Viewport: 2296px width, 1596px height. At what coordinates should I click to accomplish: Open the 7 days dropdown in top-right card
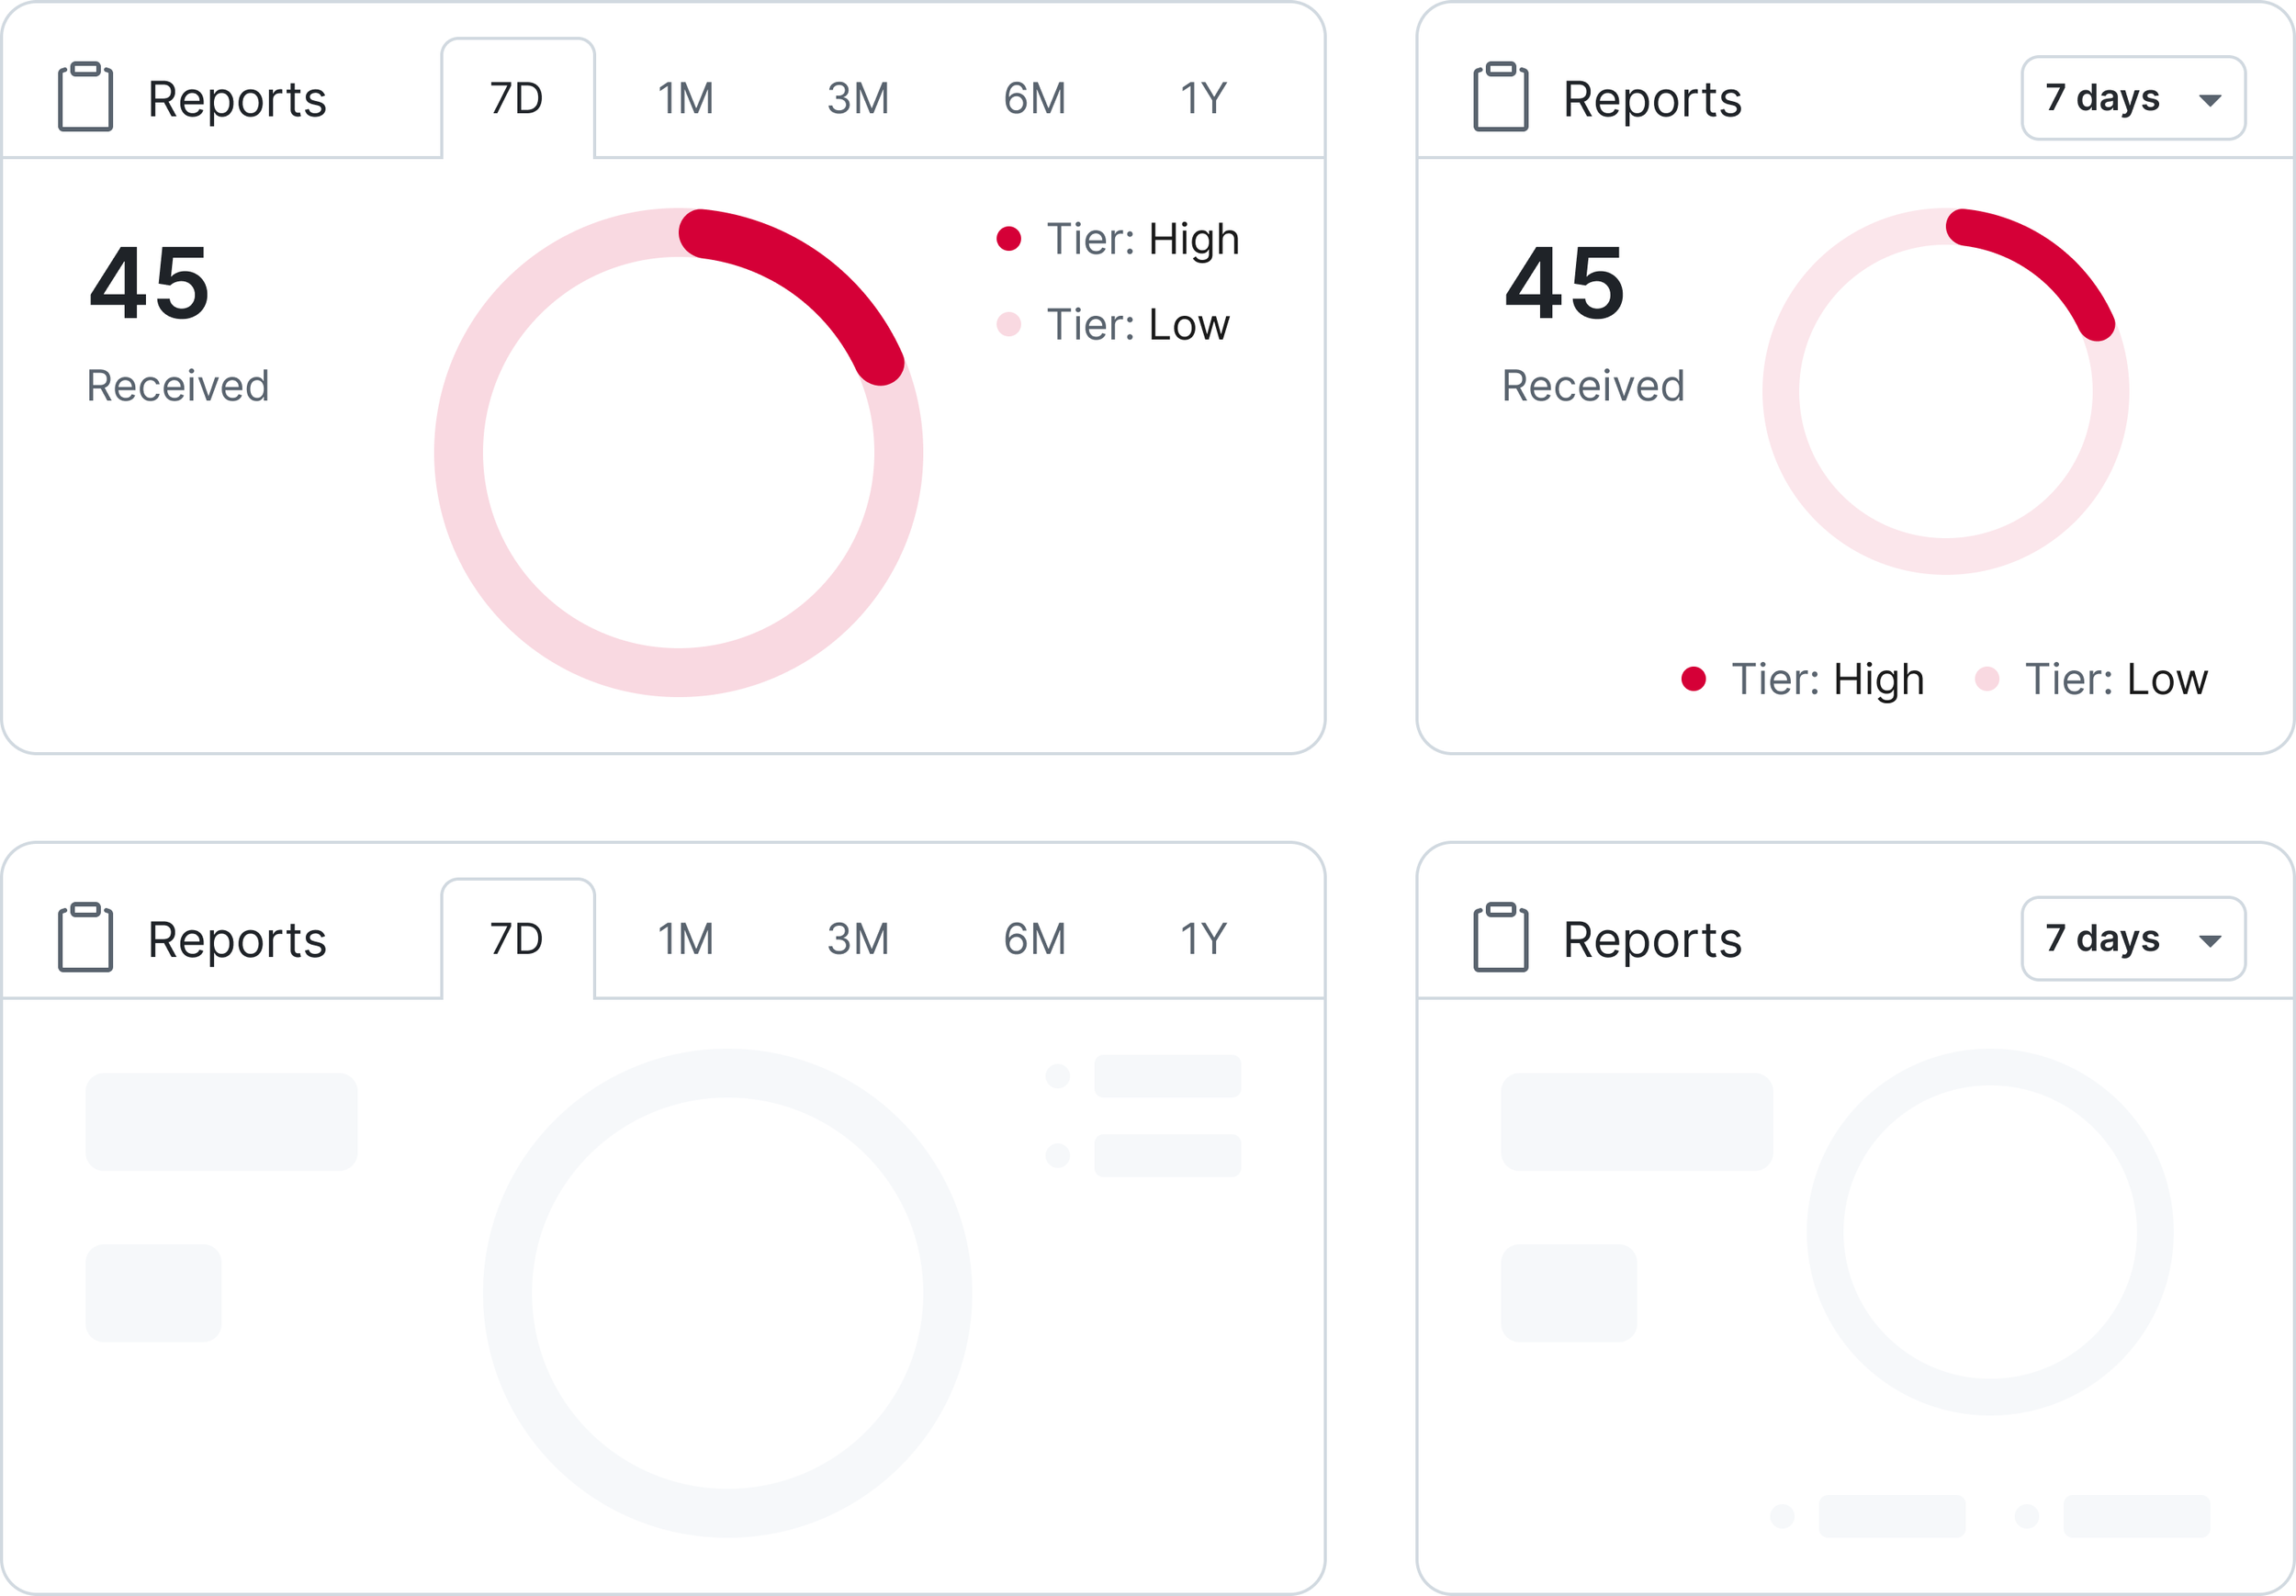(2133, 98)
